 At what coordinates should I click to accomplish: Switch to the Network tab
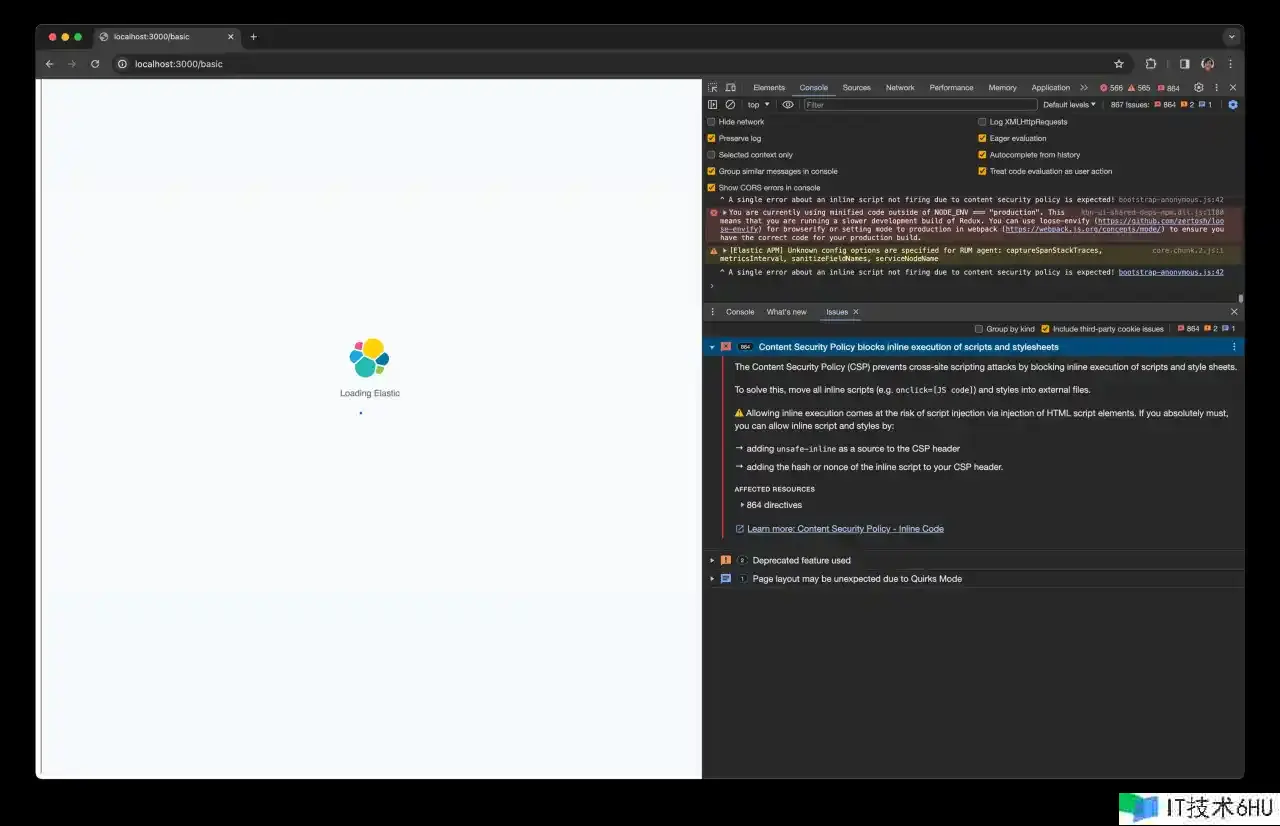900,88
